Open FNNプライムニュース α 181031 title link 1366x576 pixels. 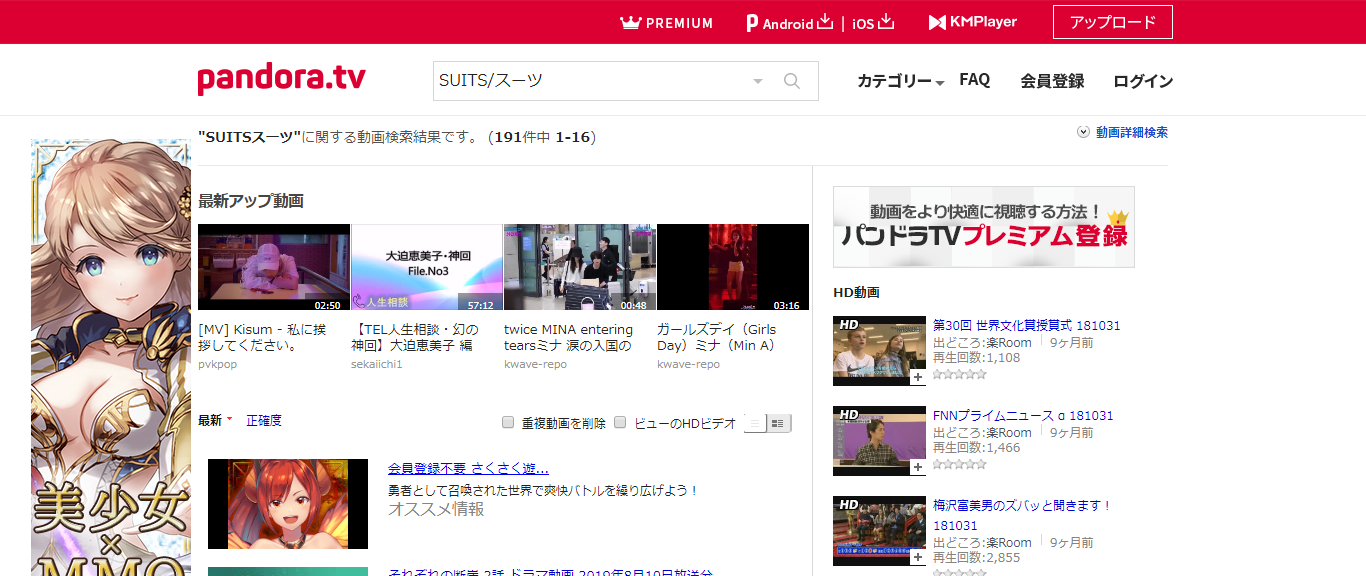point(1023,415)
